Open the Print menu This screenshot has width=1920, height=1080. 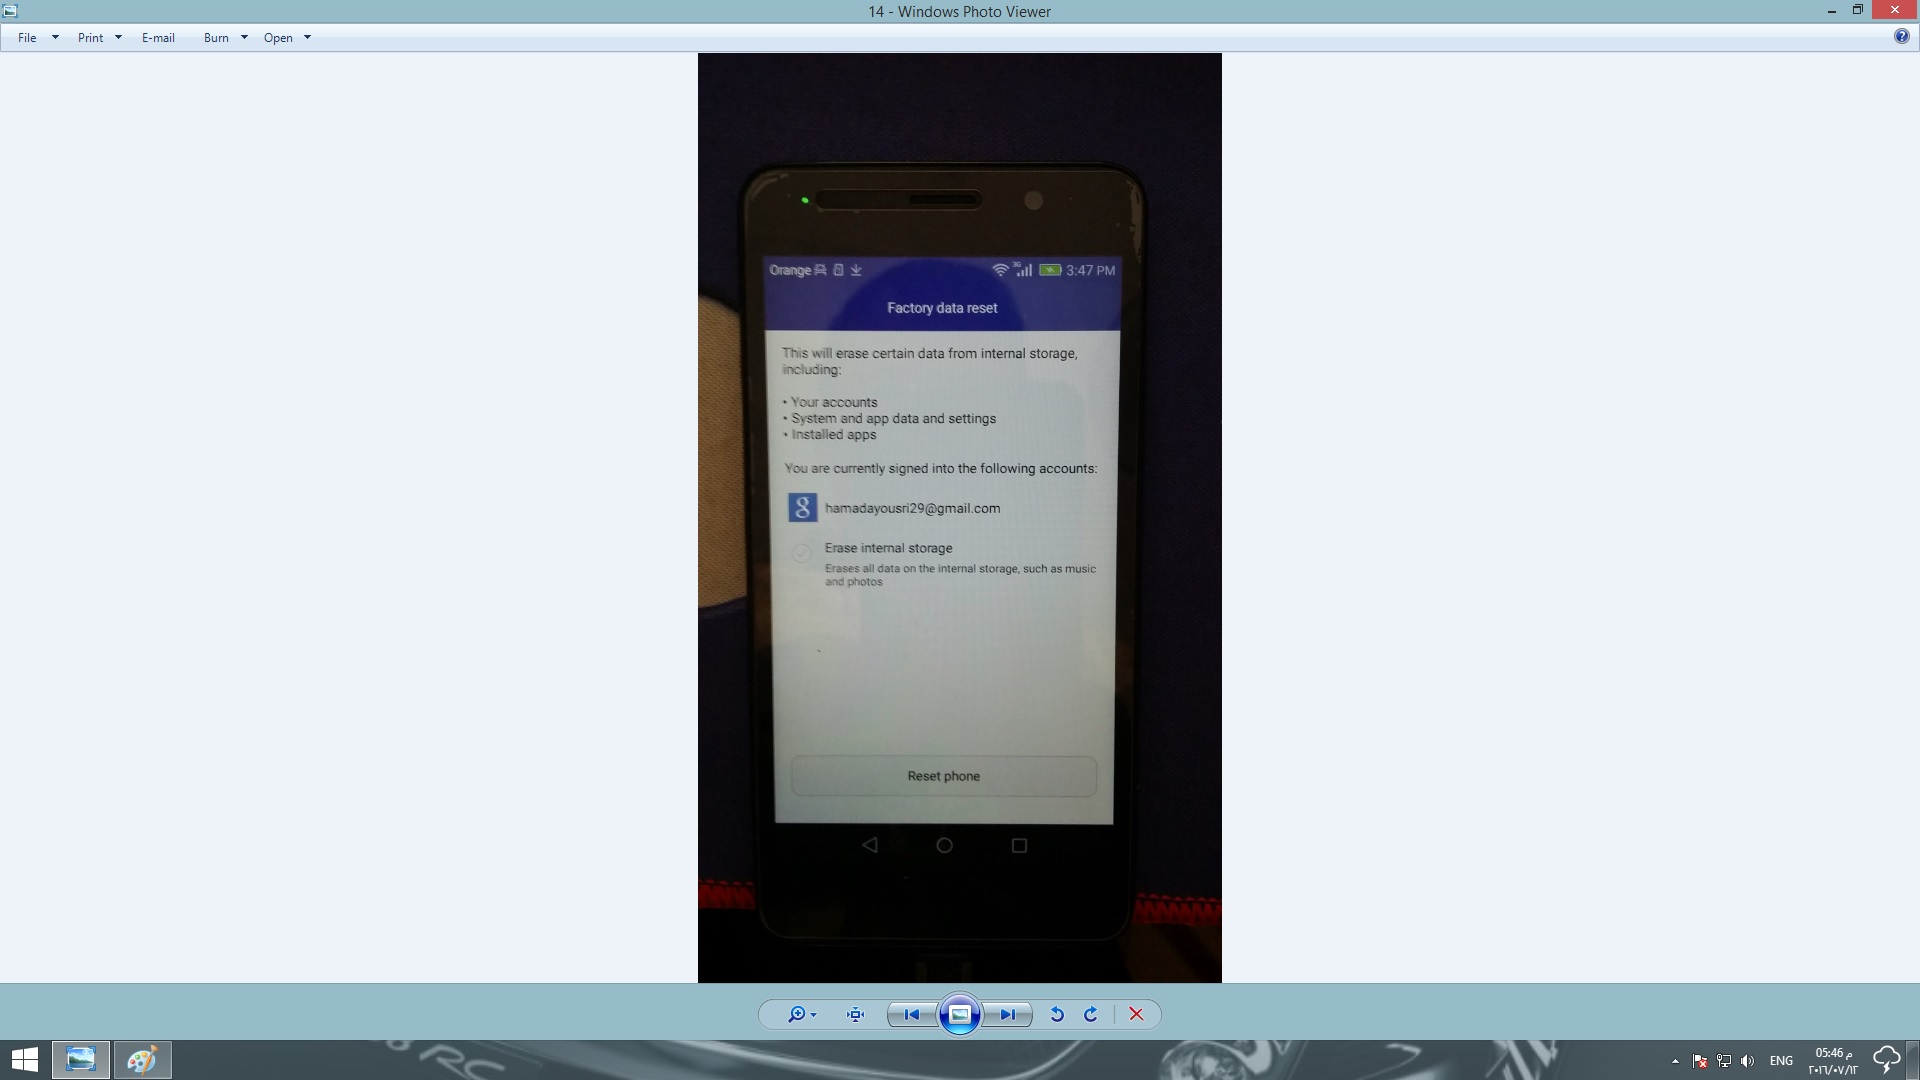point(90,37)
